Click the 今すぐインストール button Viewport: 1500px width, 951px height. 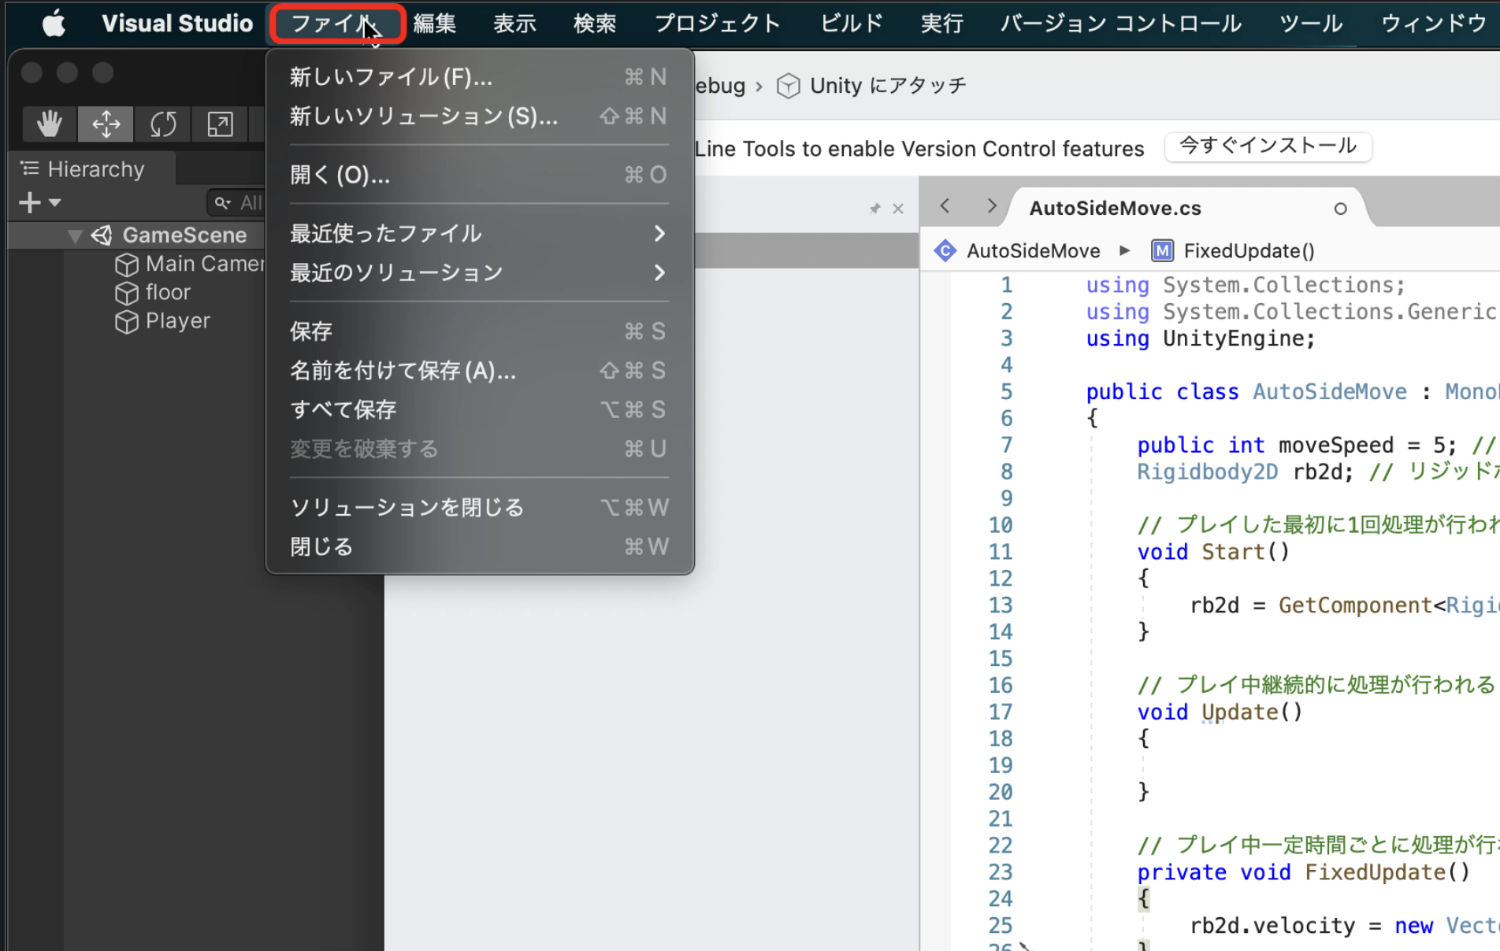click(x=1268, y=146)
